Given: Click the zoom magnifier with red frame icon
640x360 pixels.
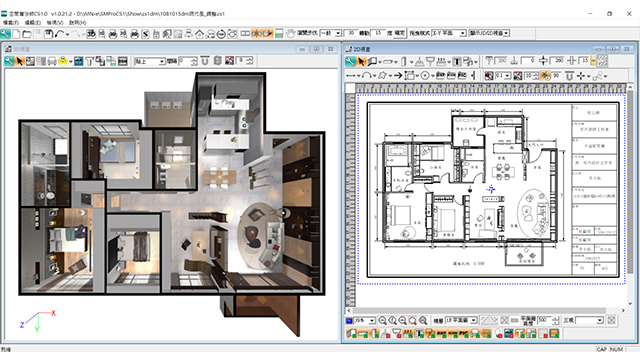Looking at the screenshot, I should pos(413,320).
